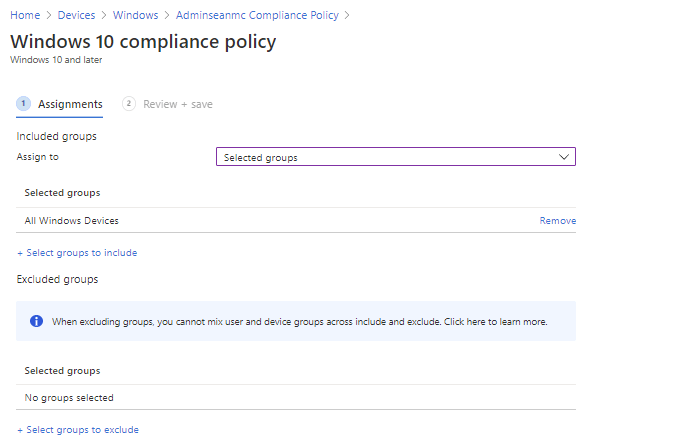Click + Select groups to exclude

pyautogui.click(x=78, y=429)
